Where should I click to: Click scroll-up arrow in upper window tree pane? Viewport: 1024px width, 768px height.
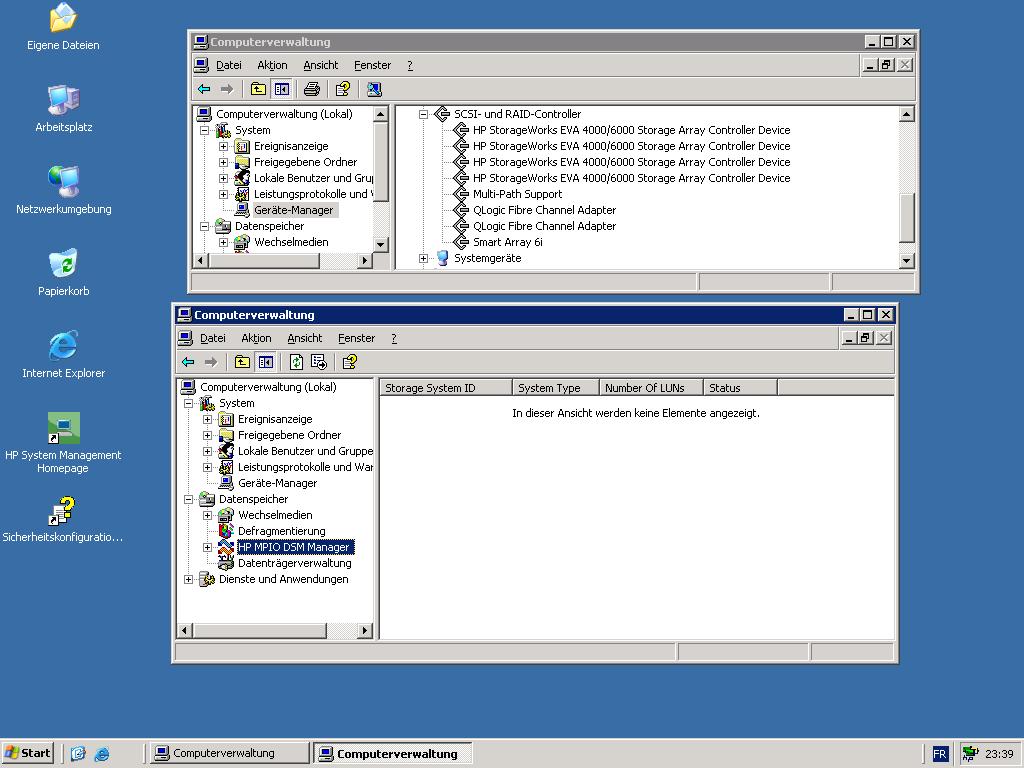click(381, 114)
